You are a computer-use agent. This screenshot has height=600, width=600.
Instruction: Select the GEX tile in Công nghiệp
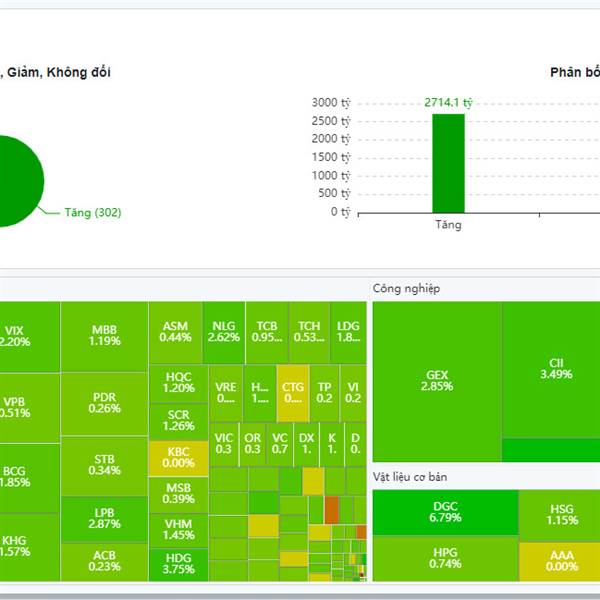coord(437,381)
